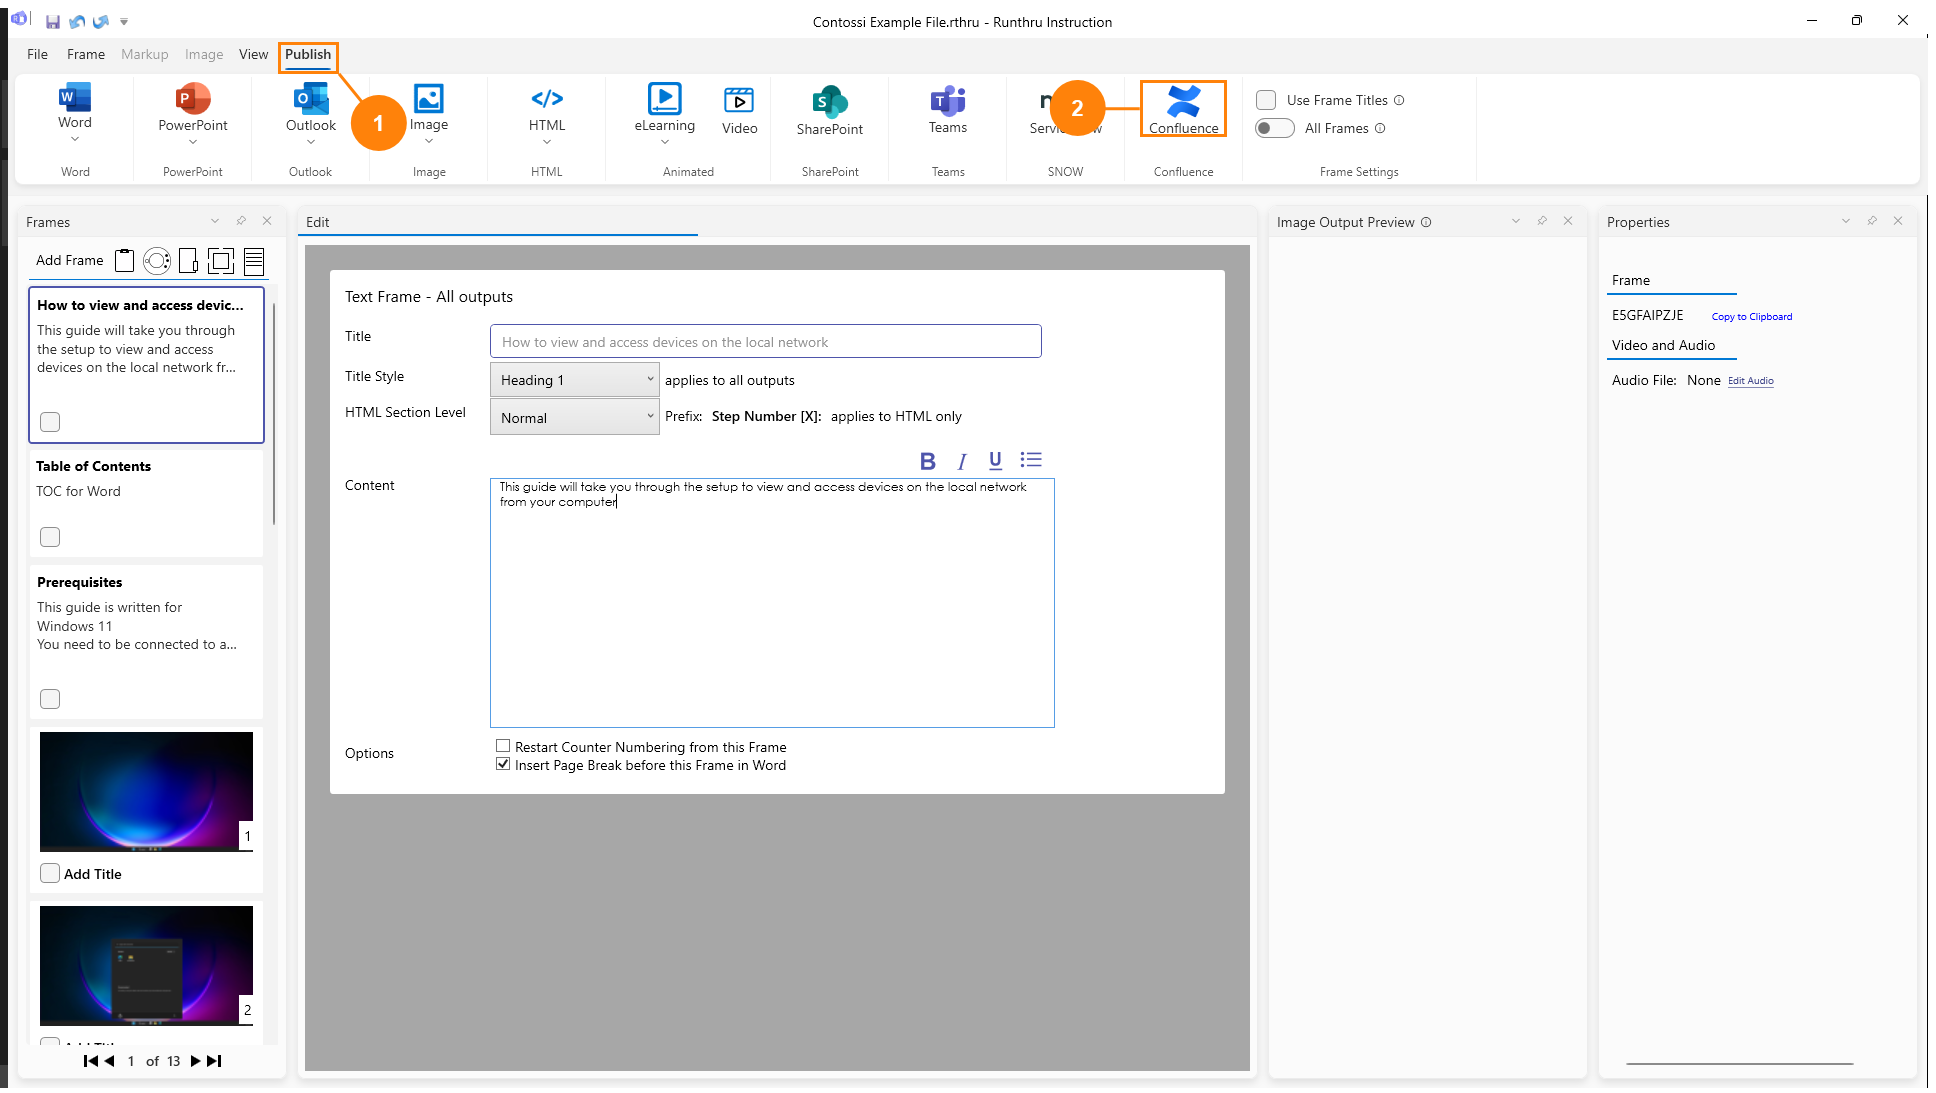Viewport: 1936px width, 1093px height.
Task: Click the Edit Audio link
Action: point(1750,381)
